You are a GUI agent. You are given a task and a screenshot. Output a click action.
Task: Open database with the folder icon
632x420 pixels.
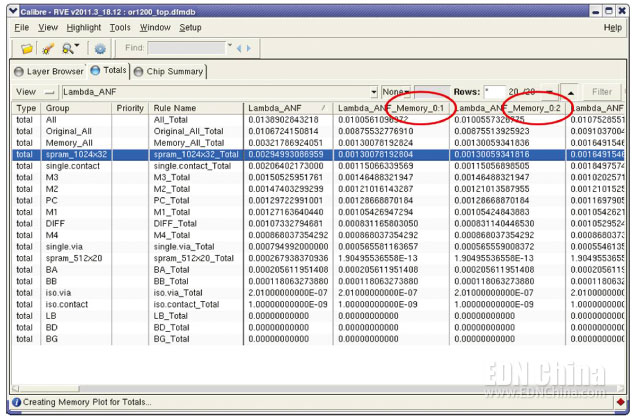(27, 49)
